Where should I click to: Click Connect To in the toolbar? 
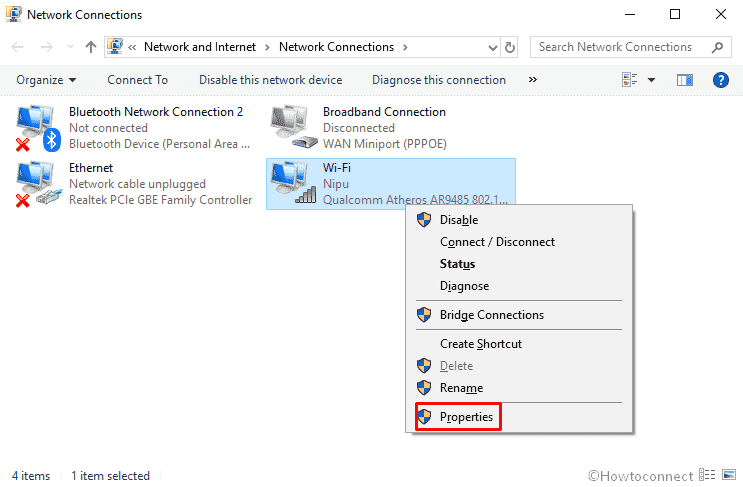pyautogui.click(x=137, y=80)
